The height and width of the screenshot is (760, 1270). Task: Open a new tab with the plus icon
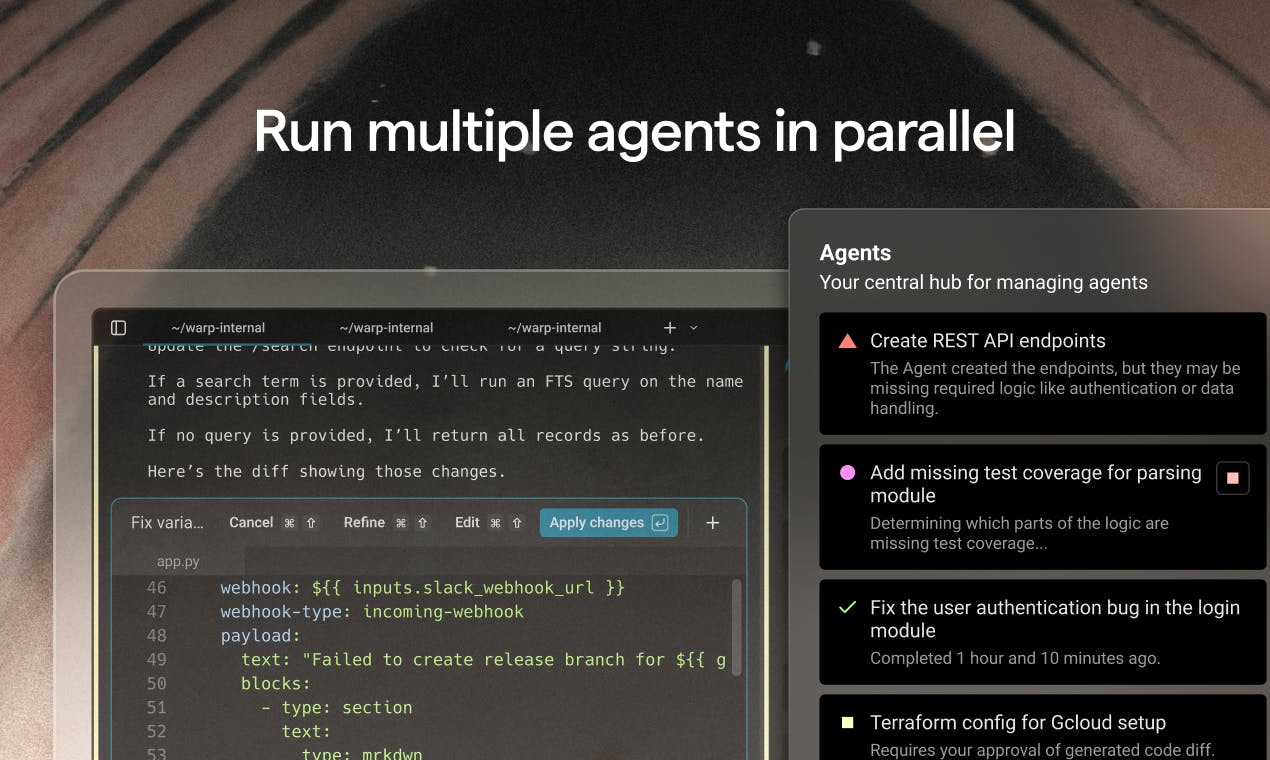click(x=670, y=328)
